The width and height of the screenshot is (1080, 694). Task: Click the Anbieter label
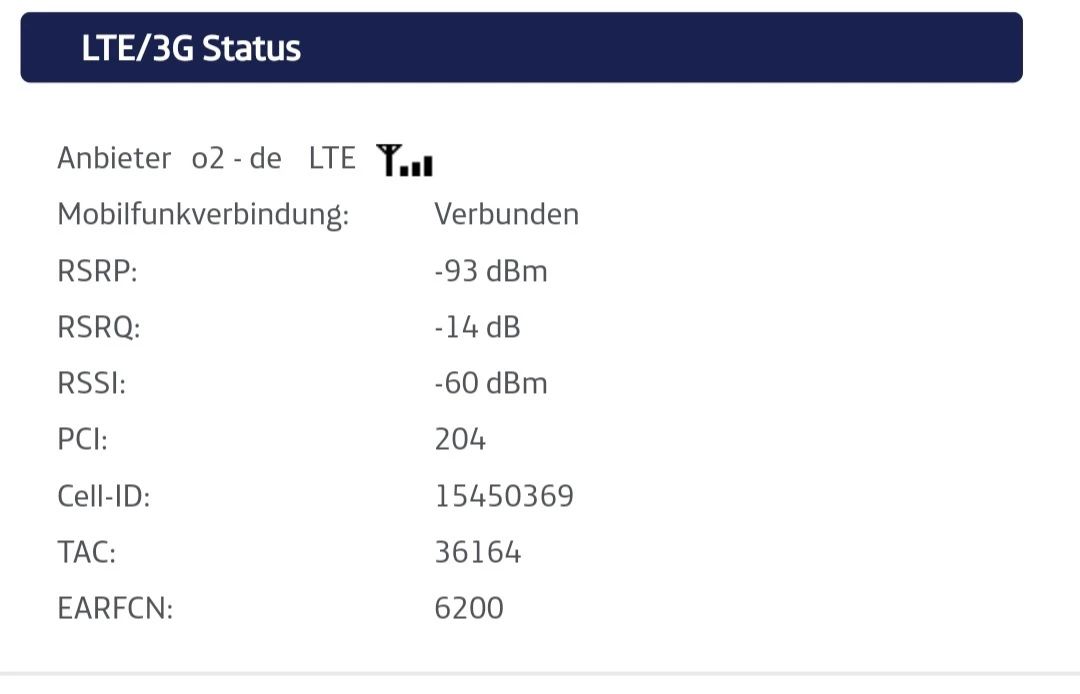[114, 159]
